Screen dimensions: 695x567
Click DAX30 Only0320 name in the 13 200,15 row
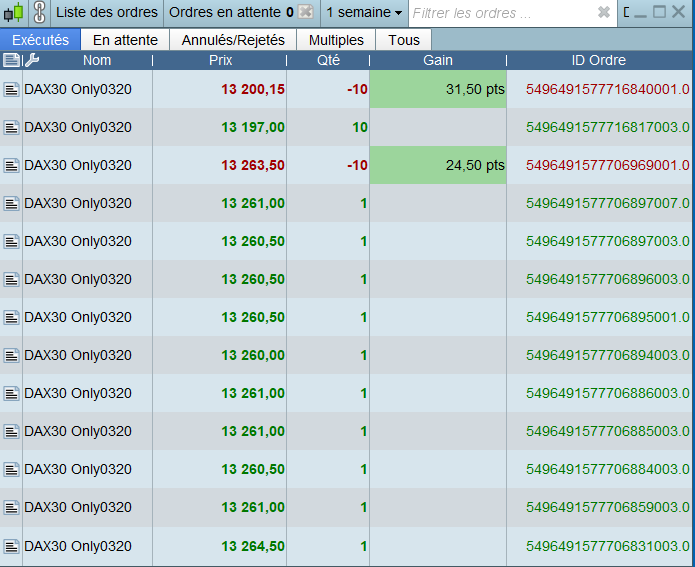click(78, 90)
